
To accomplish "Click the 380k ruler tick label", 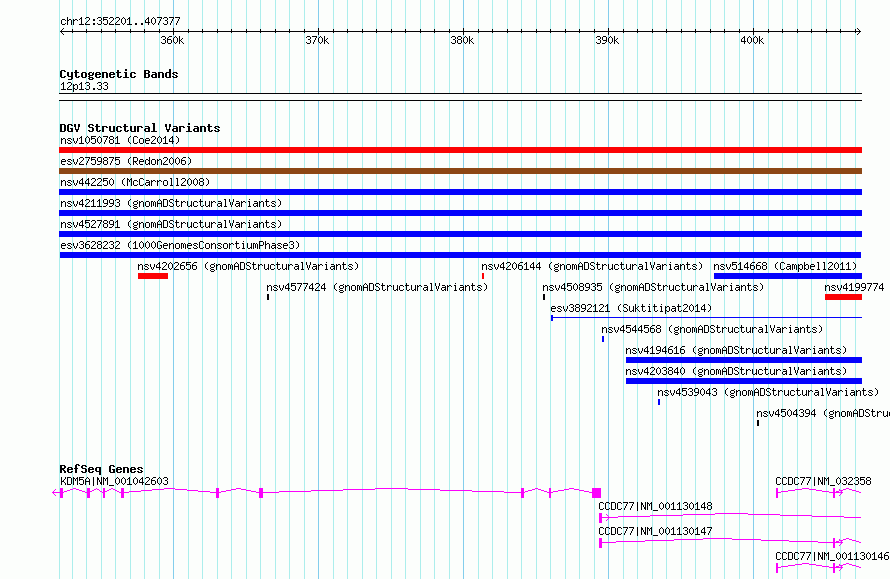I will (x=462, y=40).
